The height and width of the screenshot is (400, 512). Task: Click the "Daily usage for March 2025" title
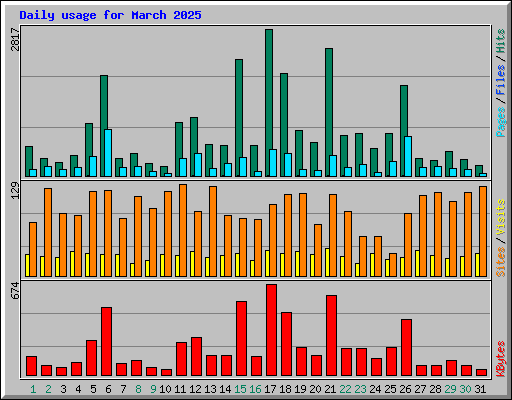tap(110, 15)
